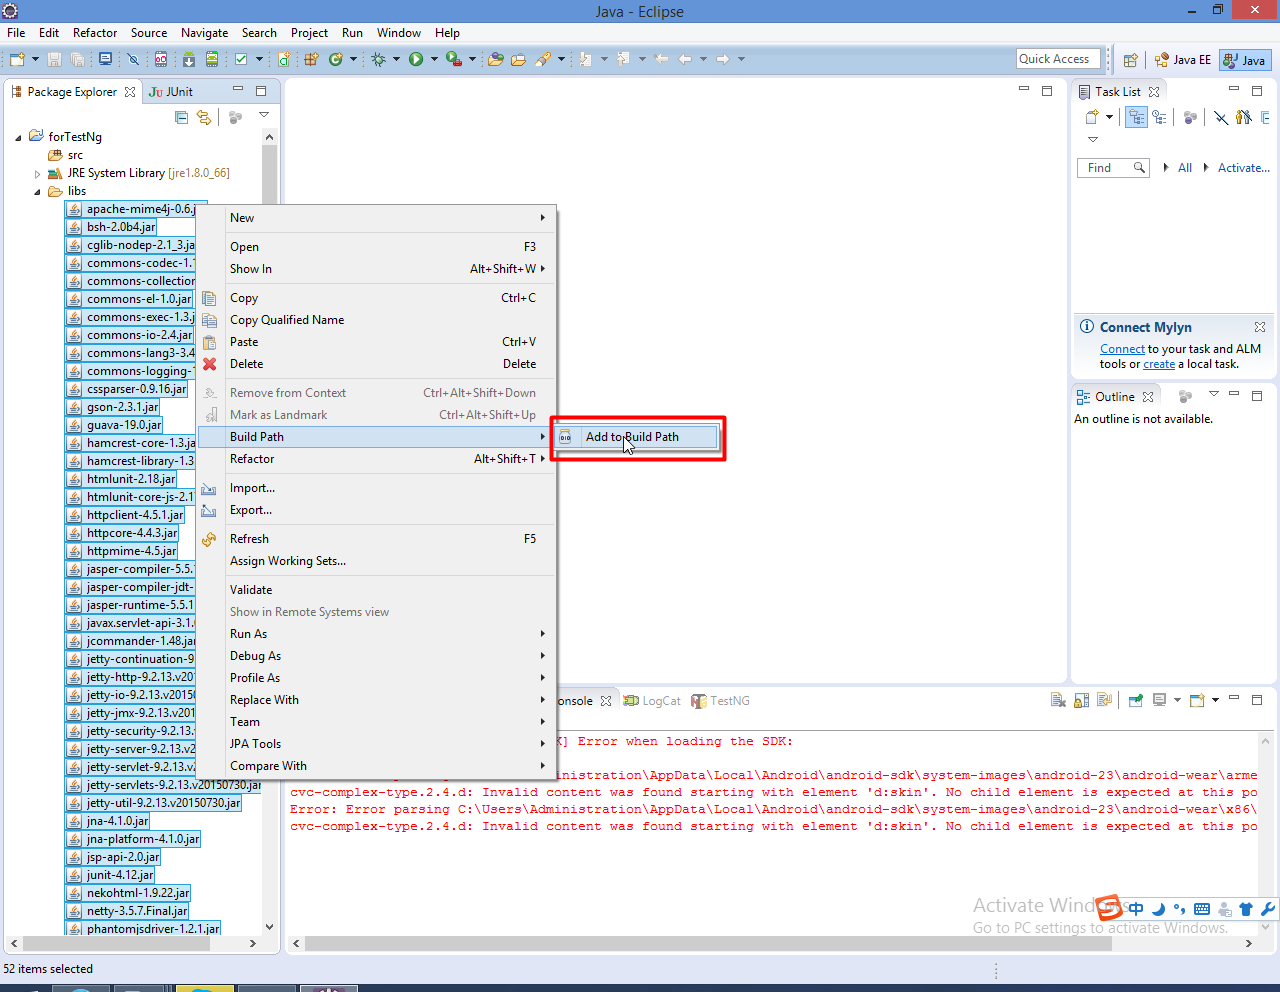Click the Search flashlight toolbar icon

click(542, 60)
